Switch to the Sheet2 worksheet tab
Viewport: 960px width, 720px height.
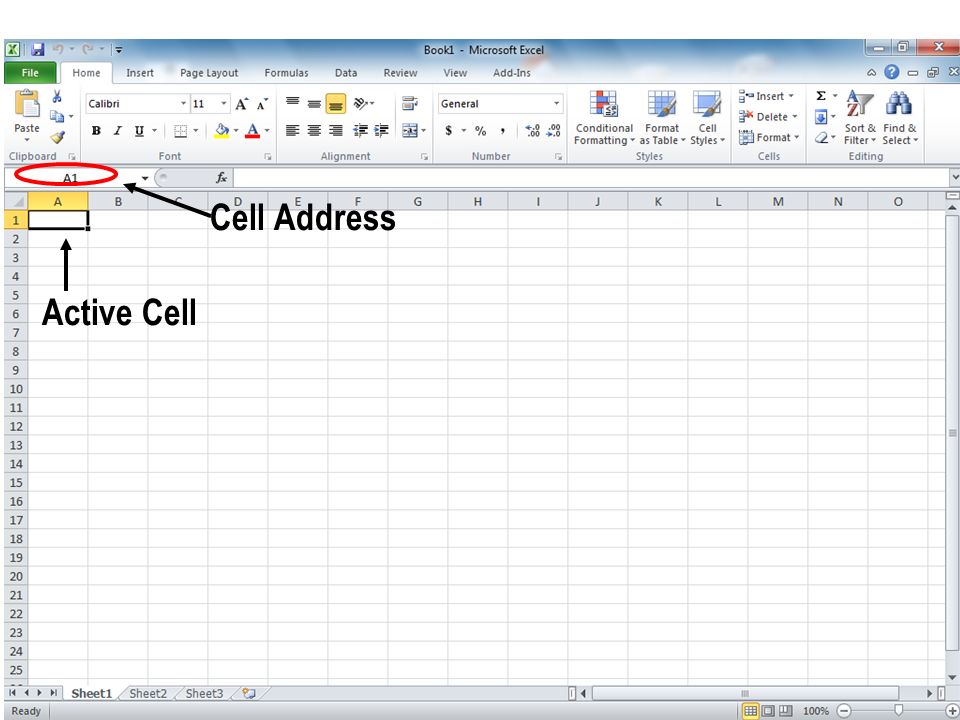[148, 693]
